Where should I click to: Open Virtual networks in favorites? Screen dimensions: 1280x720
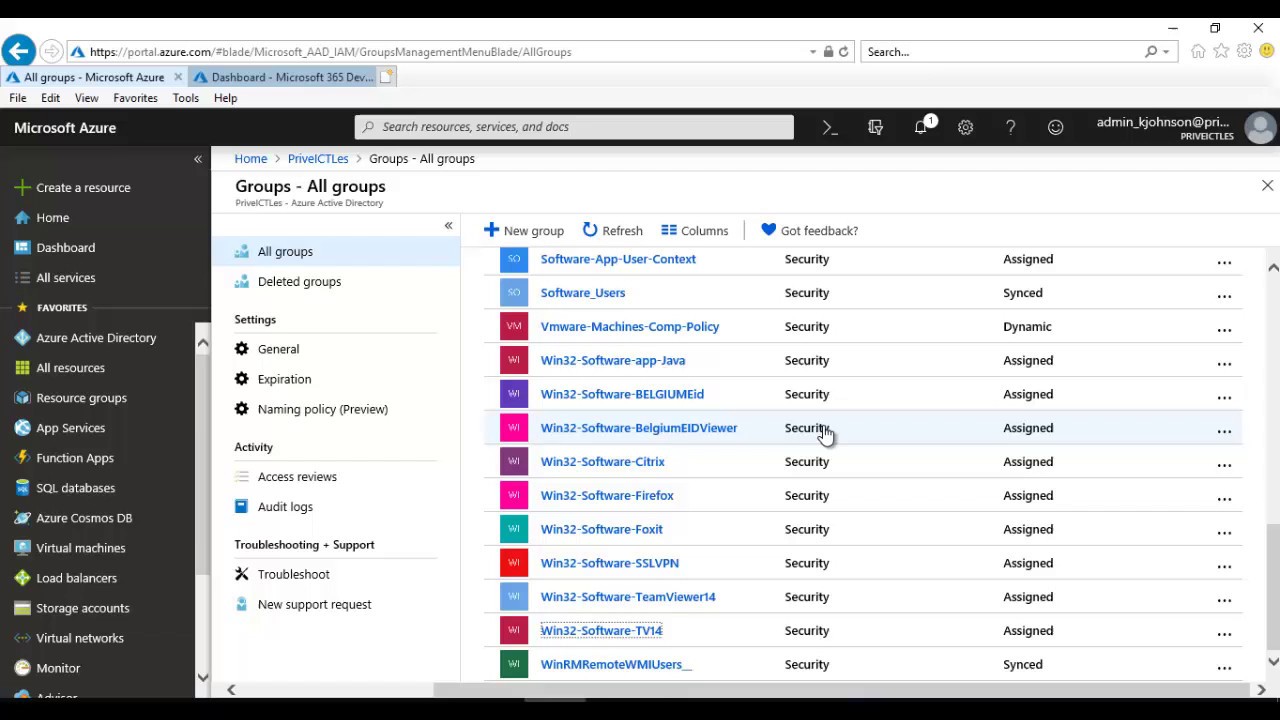79,637
